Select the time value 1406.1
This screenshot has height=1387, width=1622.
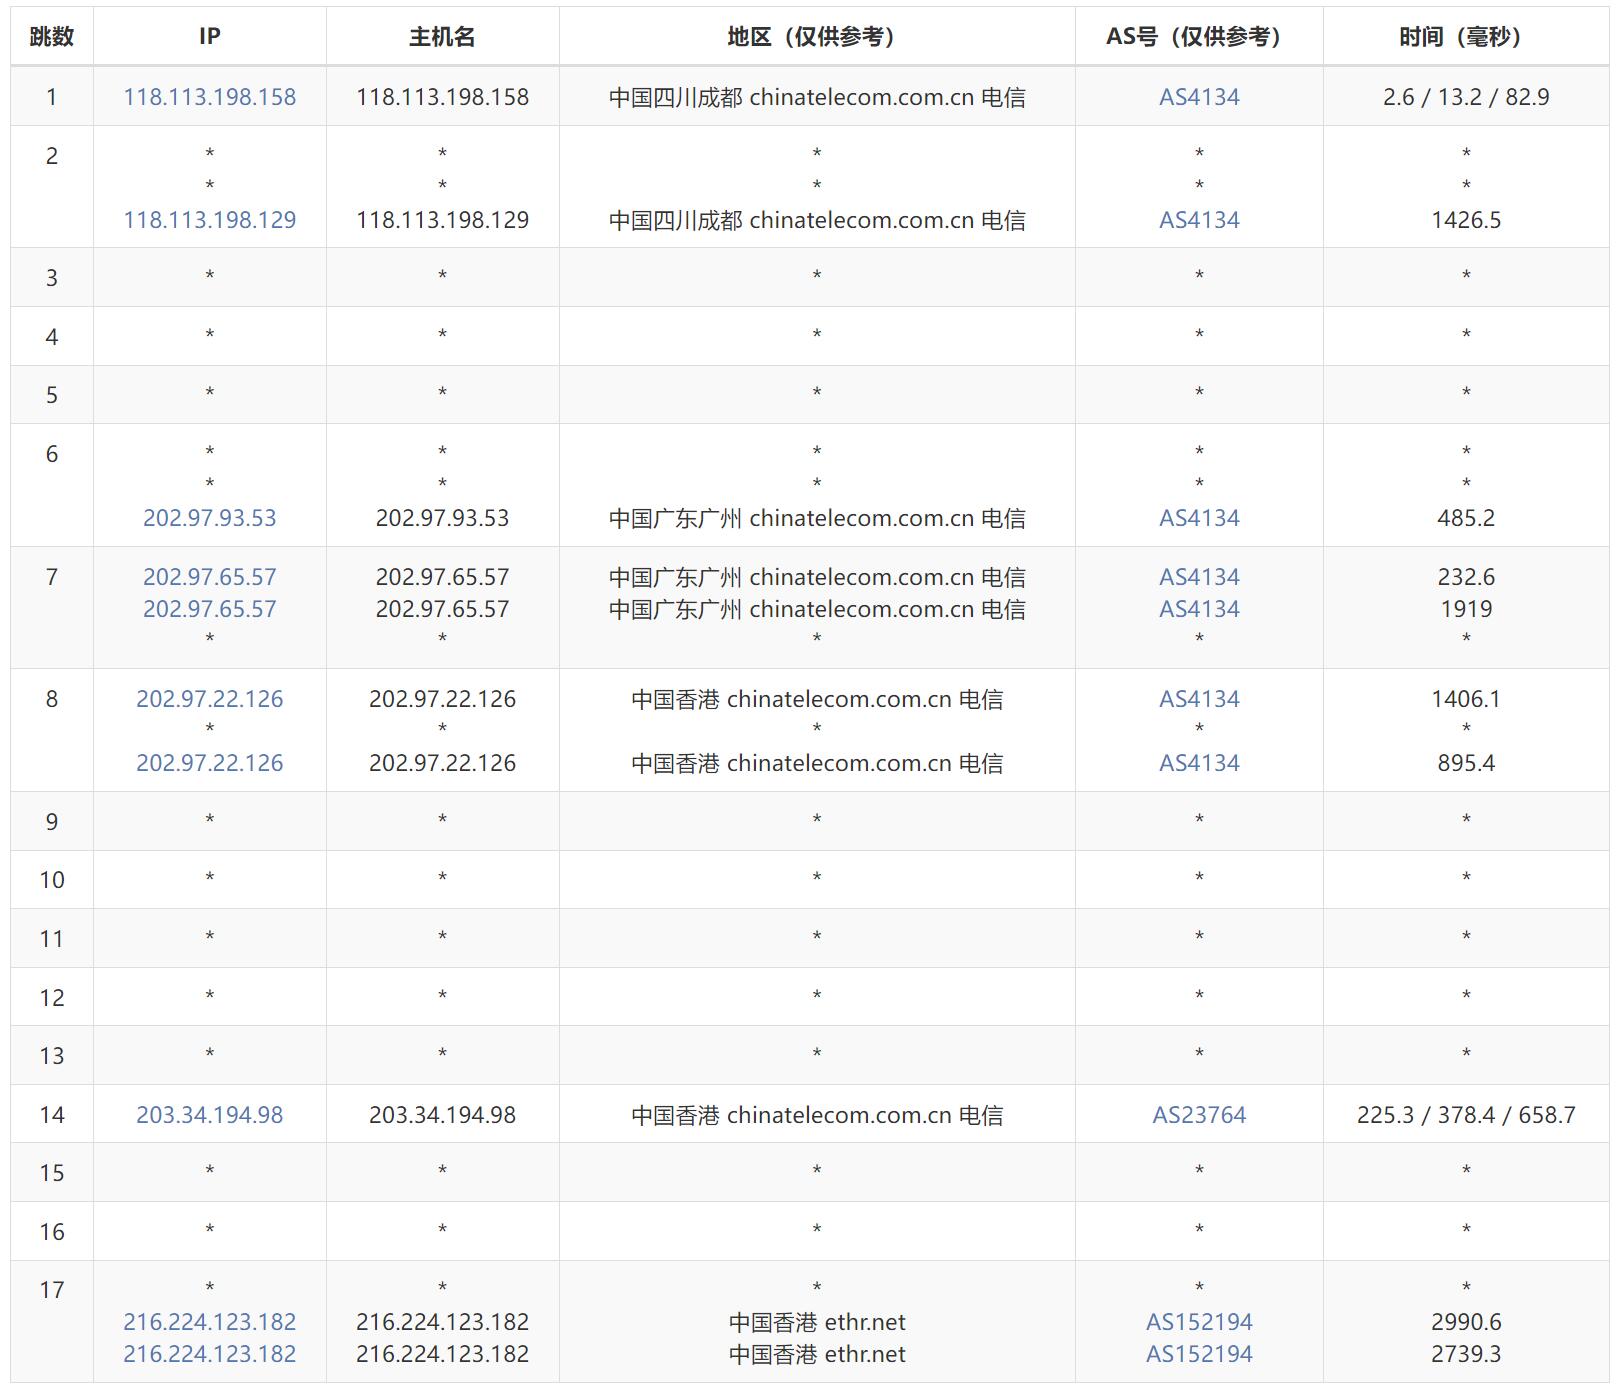(x=1466, y=699)
